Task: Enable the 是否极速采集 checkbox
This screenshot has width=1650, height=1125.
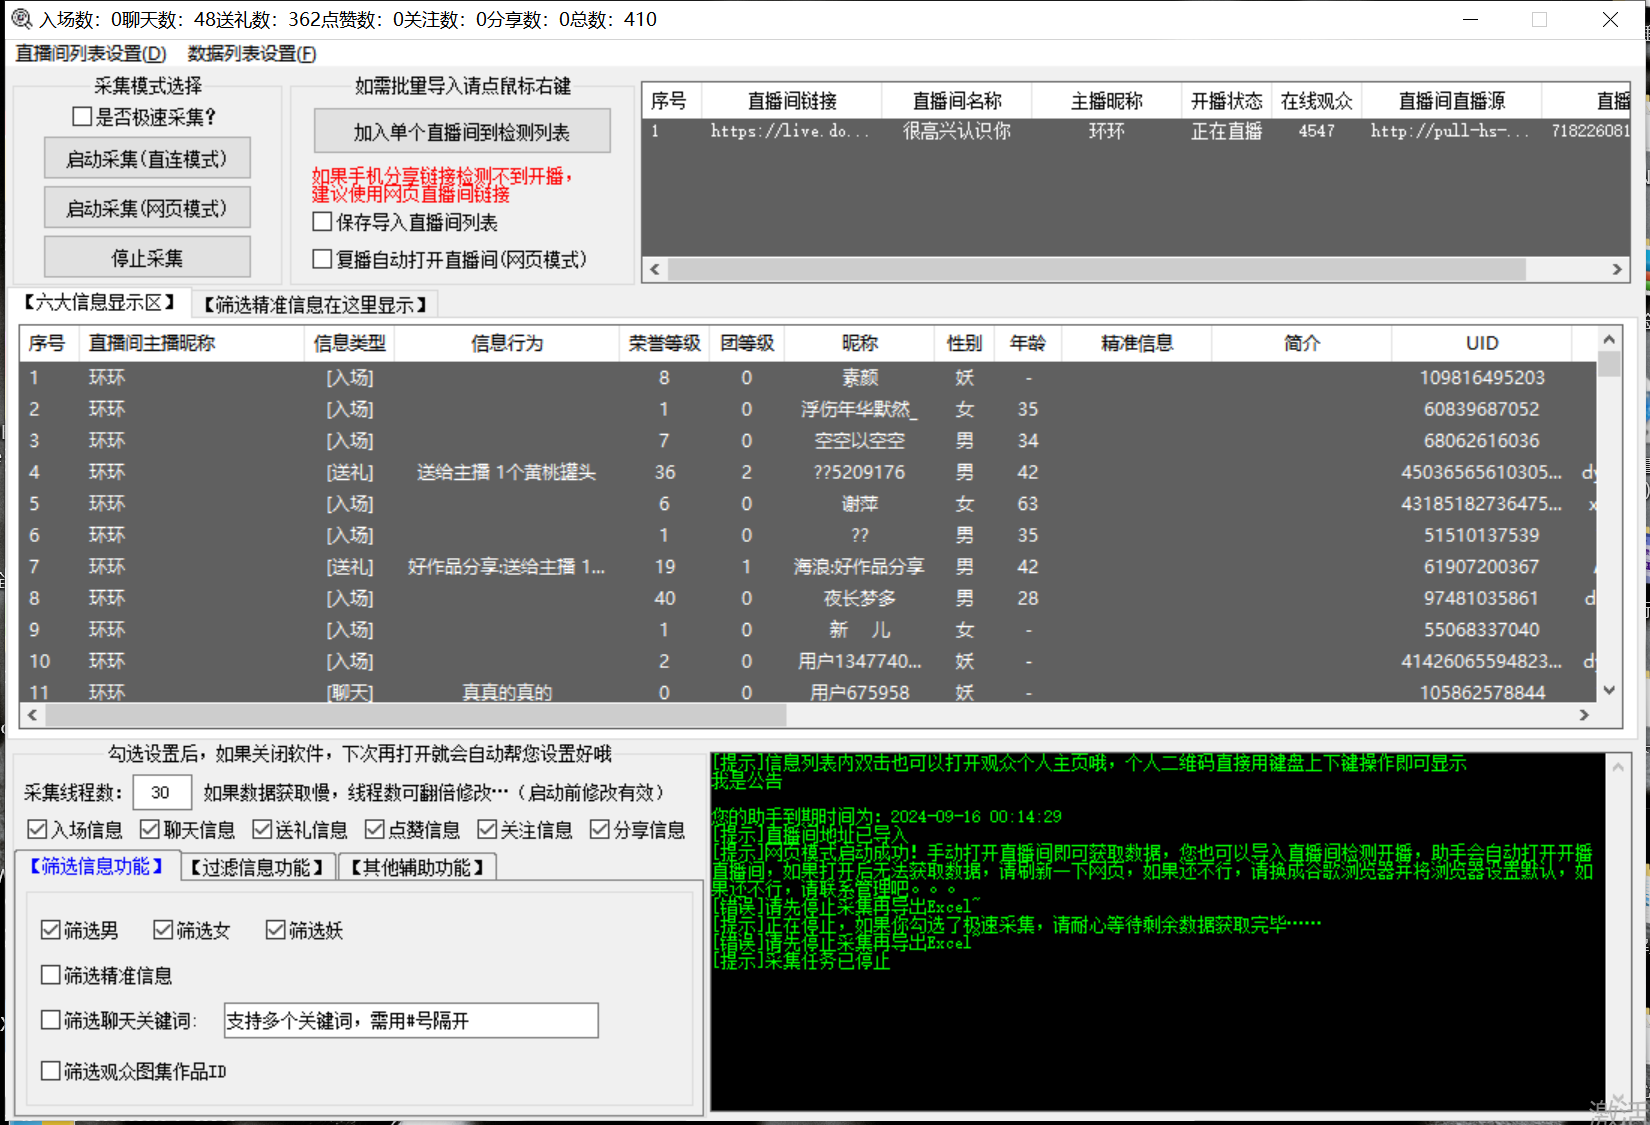Action: tap(81, 116)
